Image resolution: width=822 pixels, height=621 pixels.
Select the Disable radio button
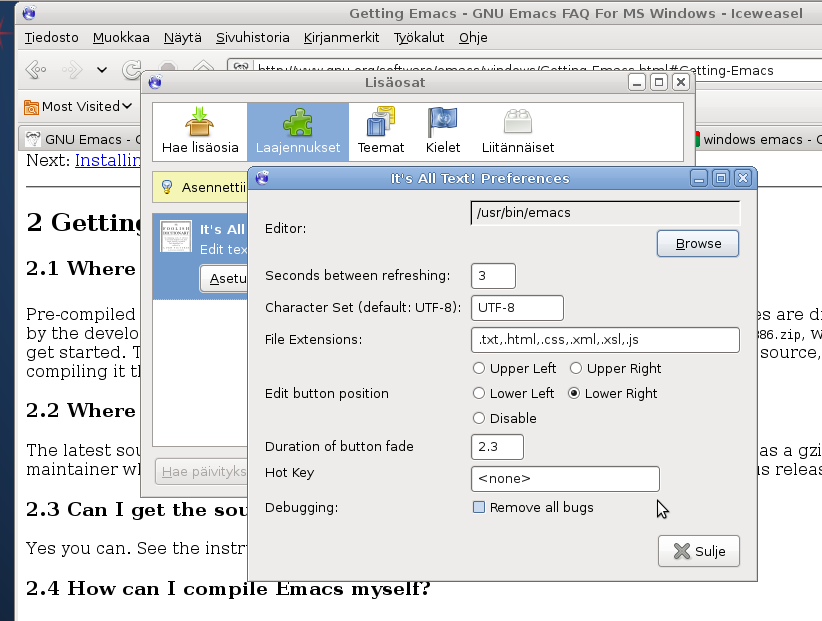(x=479, y=418)
